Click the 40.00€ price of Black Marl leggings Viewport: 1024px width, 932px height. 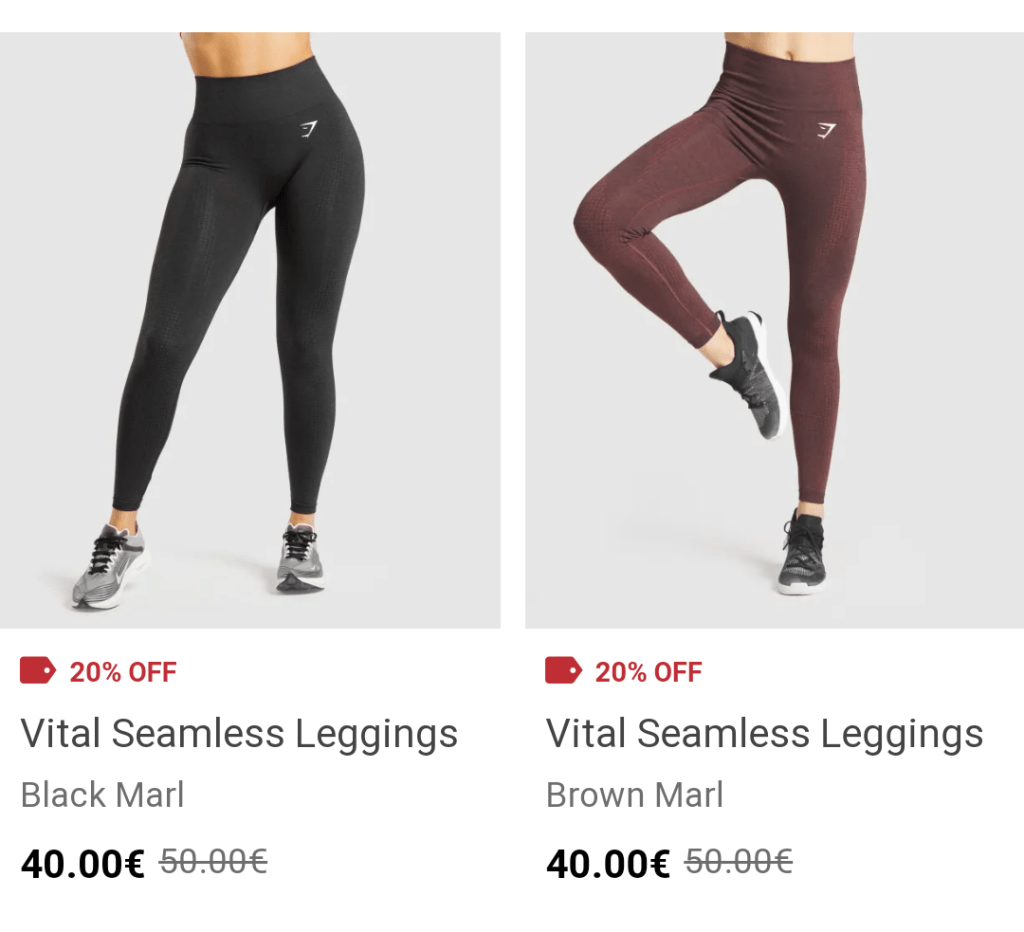83,863
